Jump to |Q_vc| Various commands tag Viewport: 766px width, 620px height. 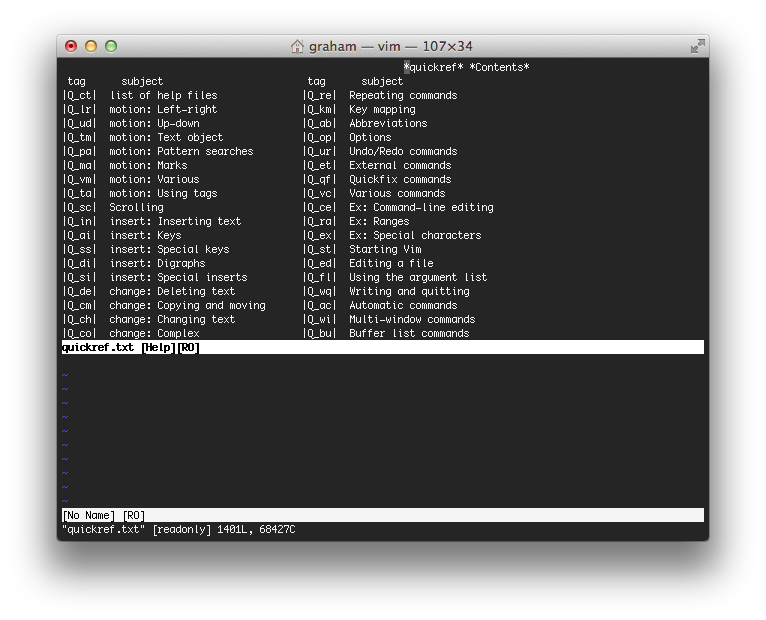[x=319, y=193]
